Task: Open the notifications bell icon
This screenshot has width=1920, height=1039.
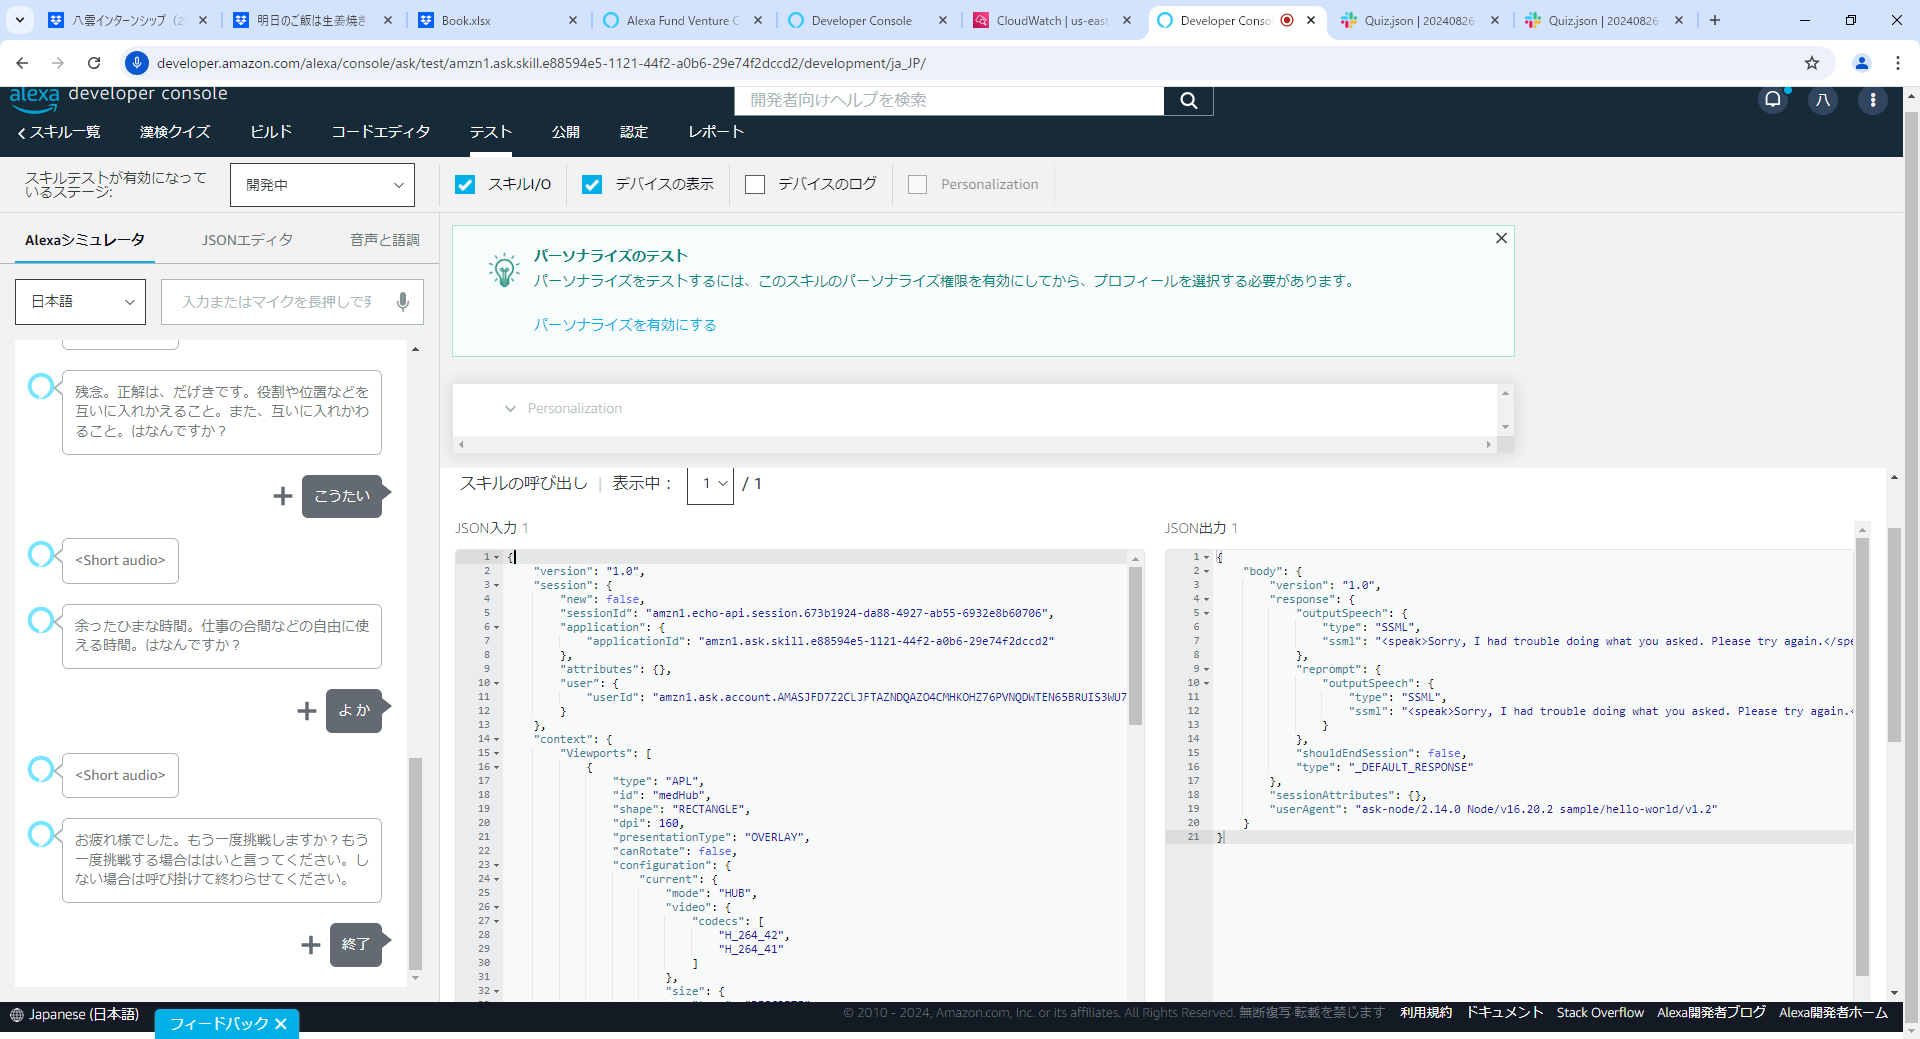Action: point(1773,100)
